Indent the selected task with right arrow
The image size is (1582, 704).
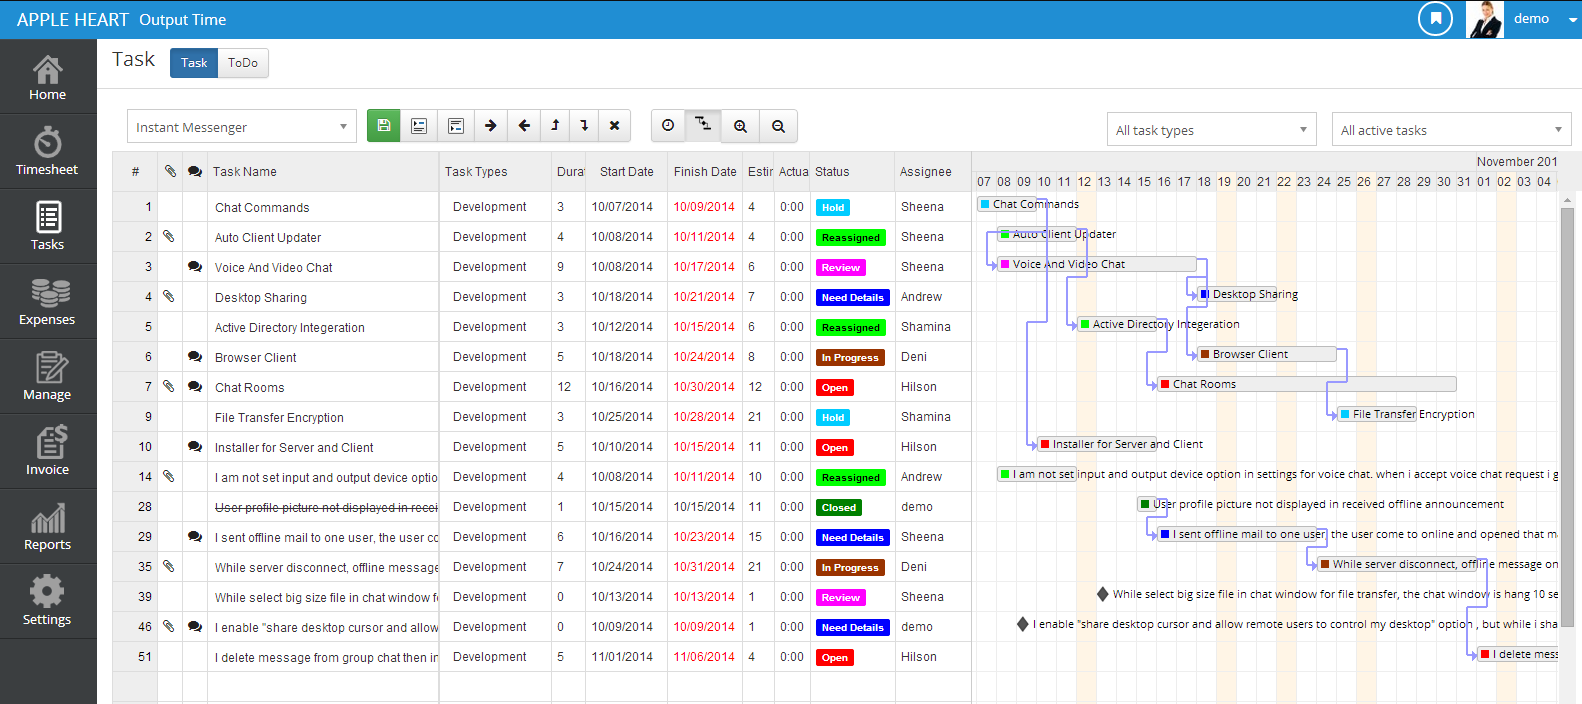(490, 126)
